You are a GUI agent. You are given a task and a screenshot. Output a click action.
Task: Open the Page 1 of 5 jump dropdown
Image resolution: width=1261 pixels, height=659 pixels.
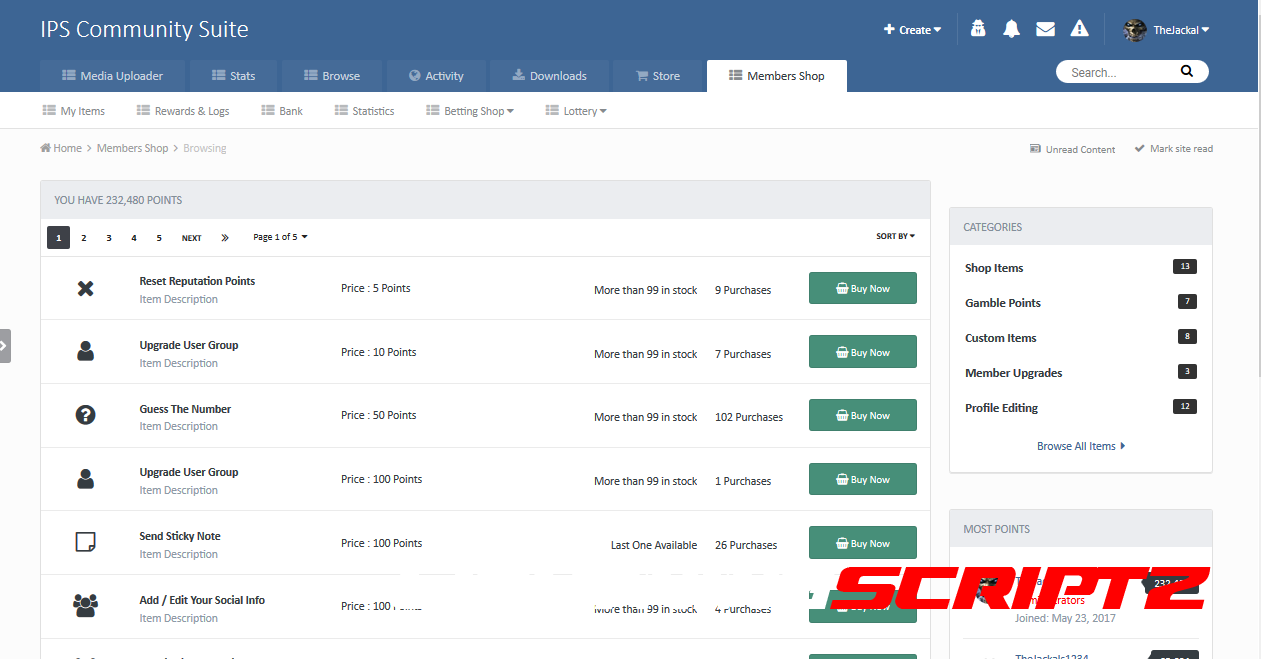tap(280, 238)
